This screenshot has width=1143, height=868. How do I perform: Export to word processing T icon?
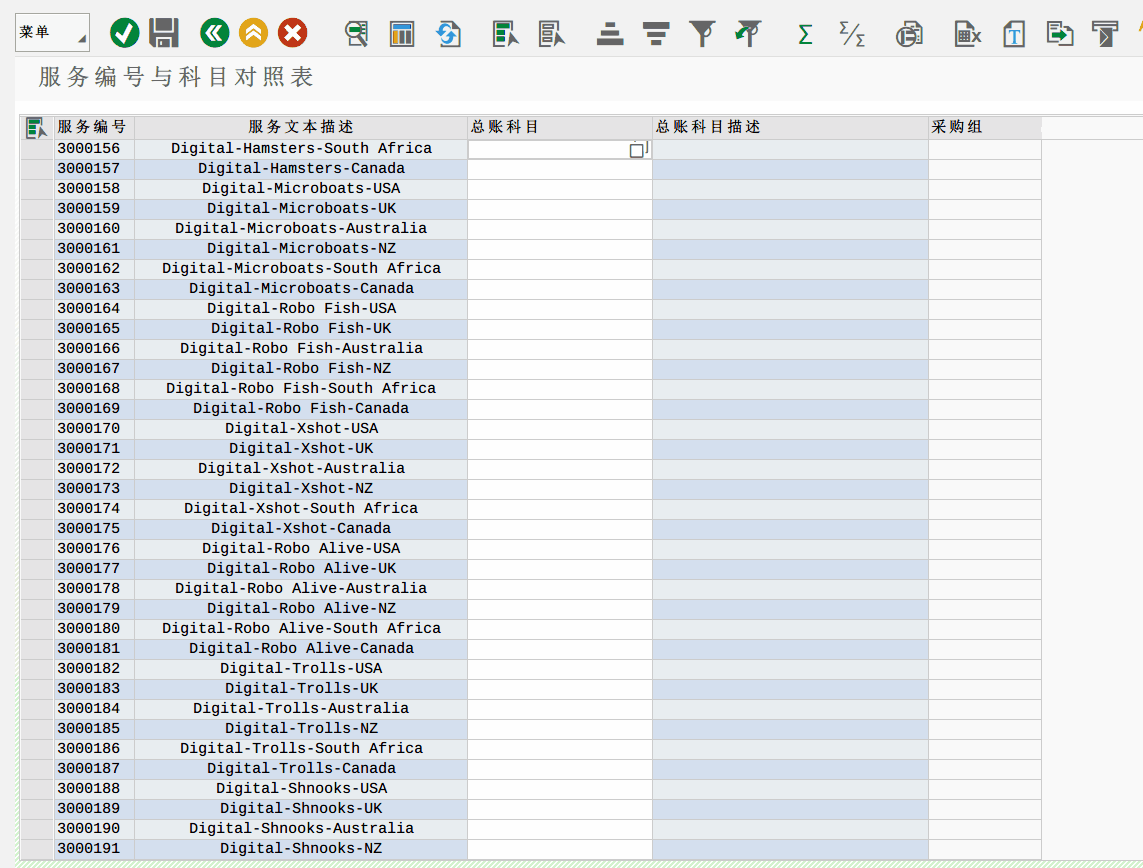point(1013,34)
